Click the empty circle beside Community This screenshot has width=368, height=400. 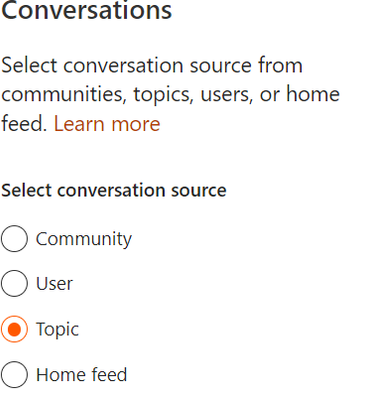[14, 238]
